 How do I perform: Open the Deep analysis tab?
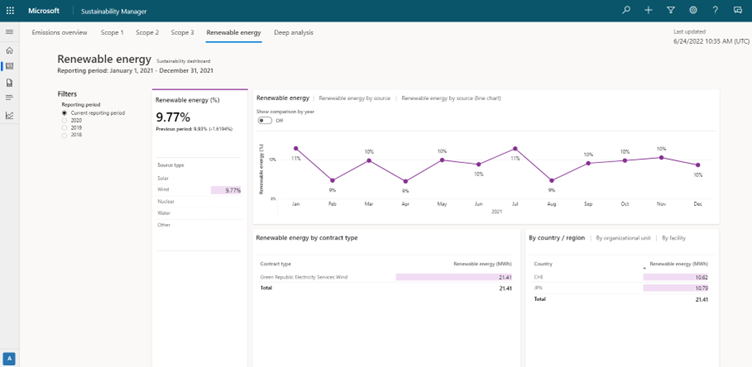tap(294, 33)
